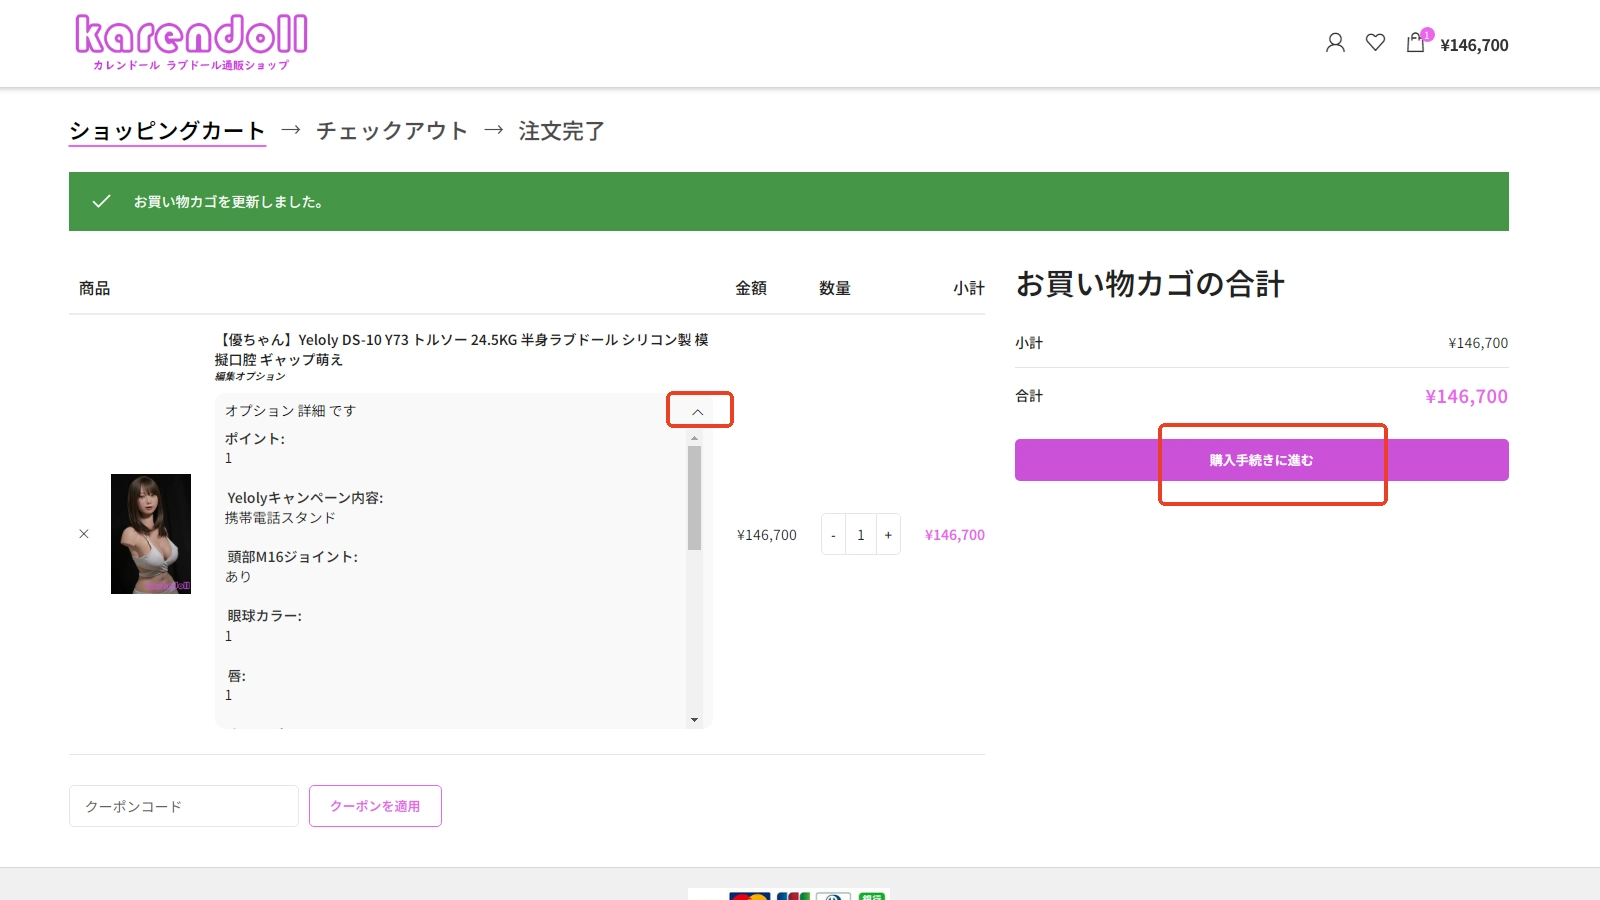
Task: Click the item row subtotal ¥146,700 in pink
Action: (955, 535)
